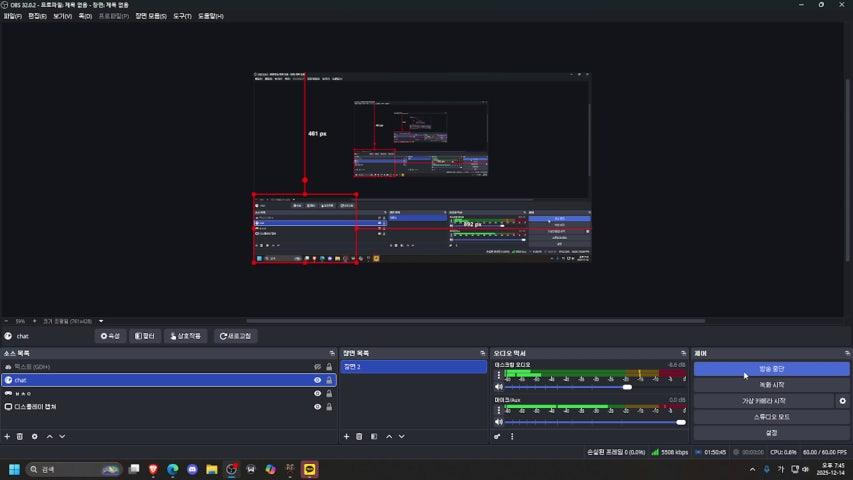Image resolution: width=853 pixels, height=480 pixels.
Task: Open the 파일(F) menu
Action: (x=13, y=16)
